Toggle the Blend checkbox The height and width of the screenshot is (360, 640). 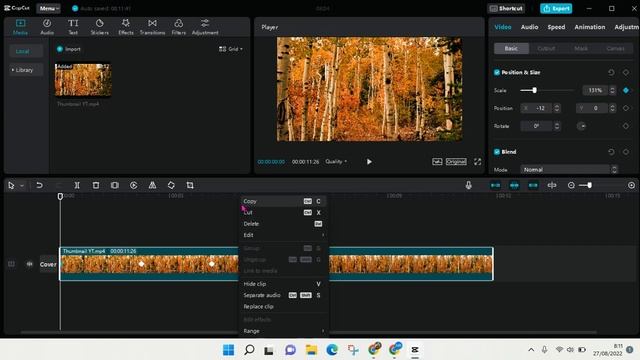click(497, 152)
